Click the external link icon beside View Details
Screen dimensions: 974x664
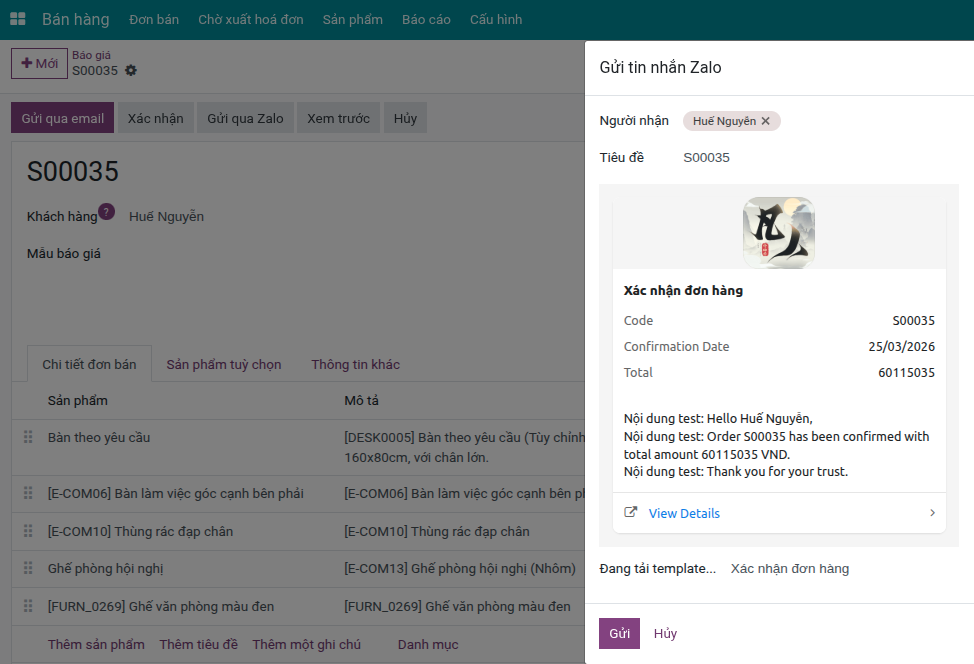[630, 512]
